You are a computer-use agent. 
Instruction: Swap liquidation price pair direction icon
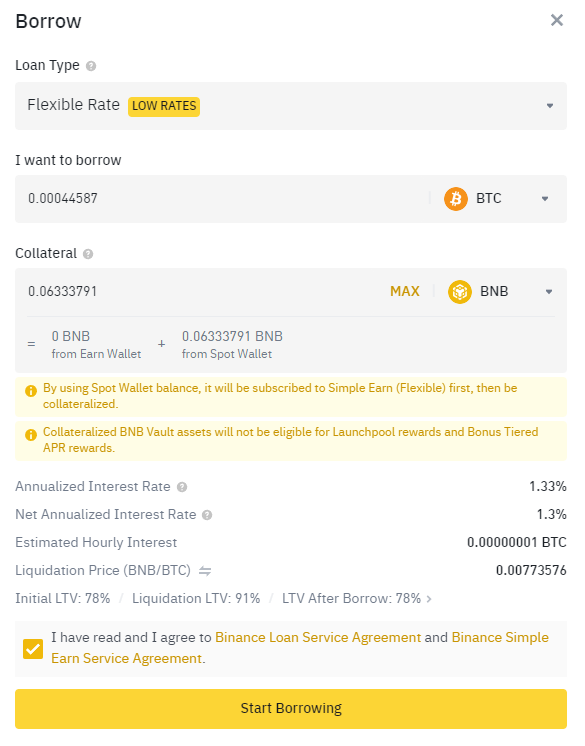click(x=205, y=570)
